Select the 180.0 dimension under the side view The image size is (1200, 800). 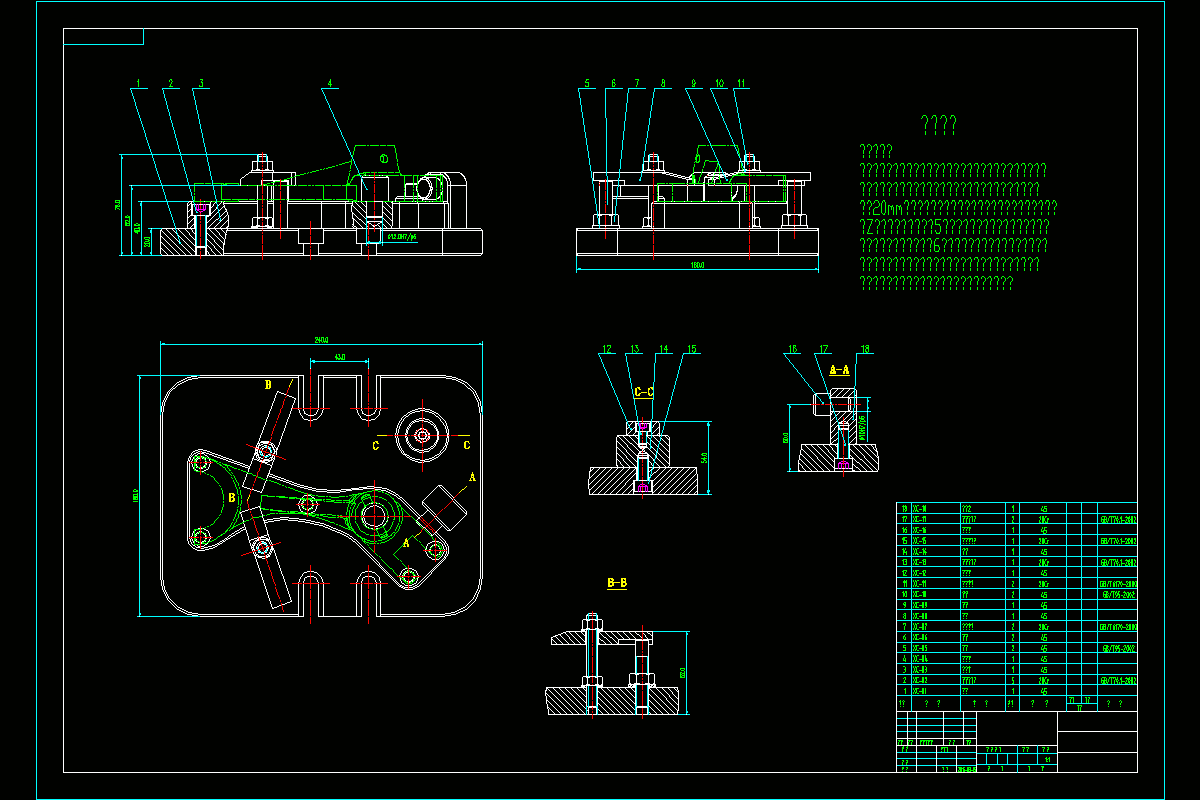pos(696,265)
